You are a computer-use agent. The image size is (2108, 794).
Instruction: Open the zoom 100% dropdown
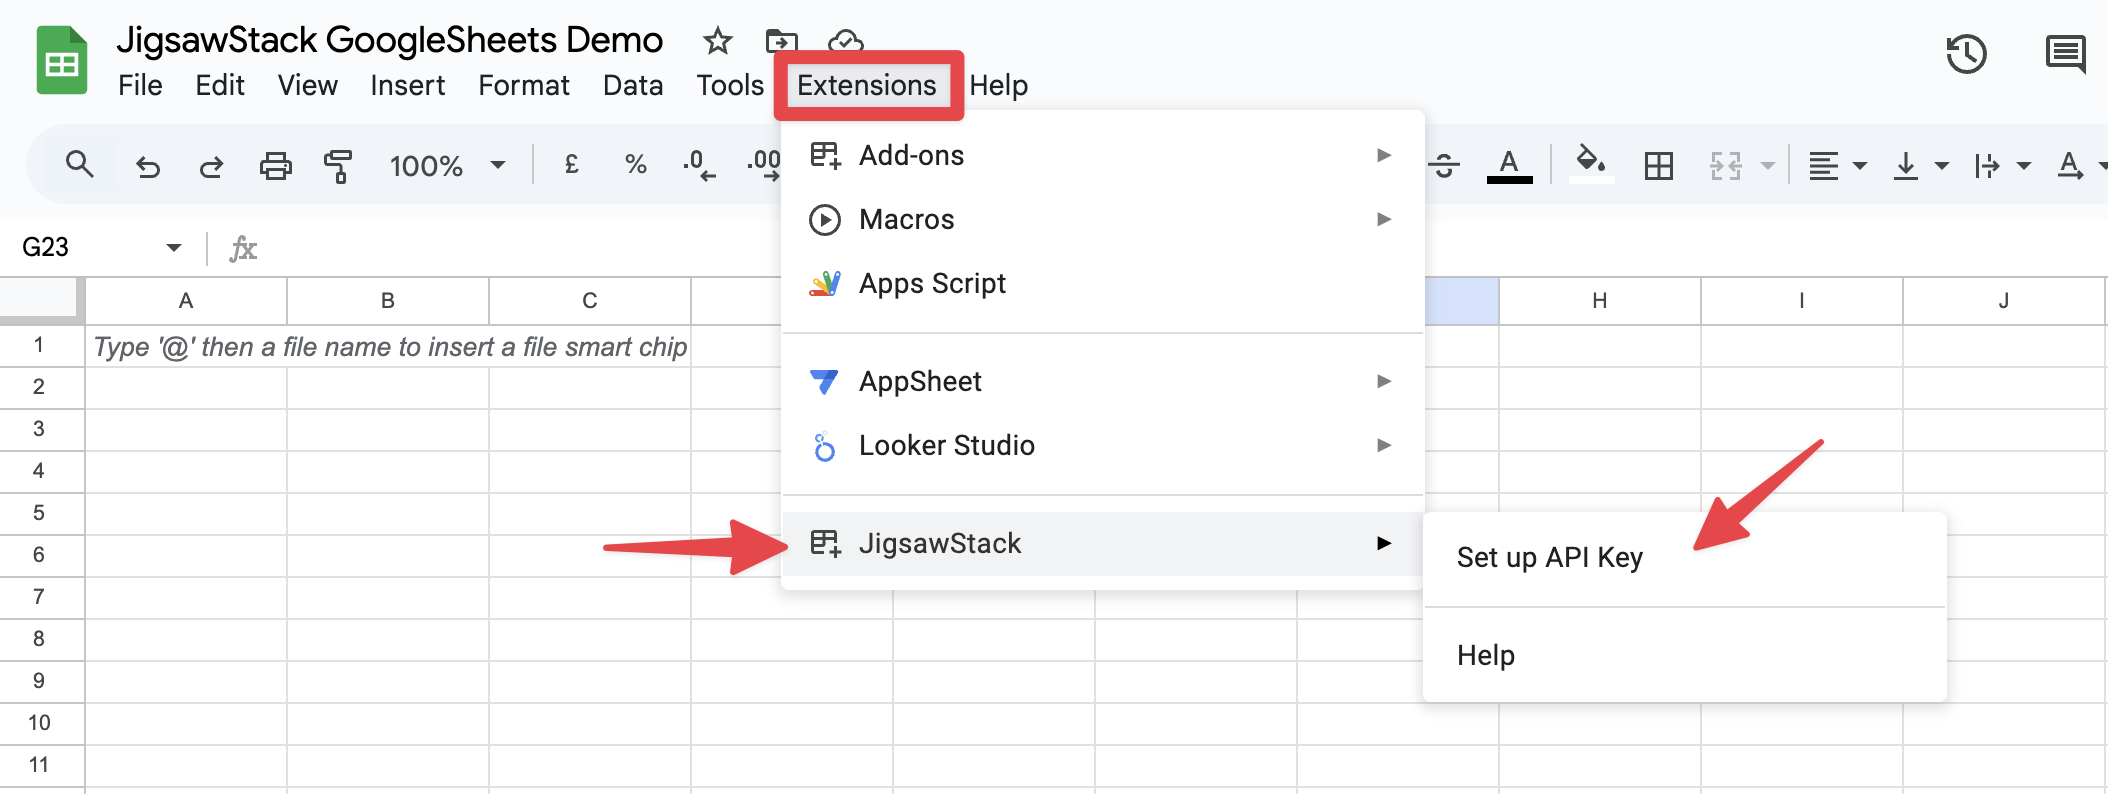447,166
